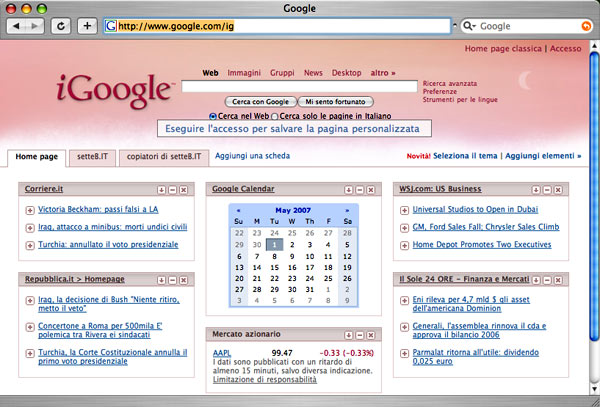Switch to the setteB.IT tab

pyautogui.click(x=92, y=157)
